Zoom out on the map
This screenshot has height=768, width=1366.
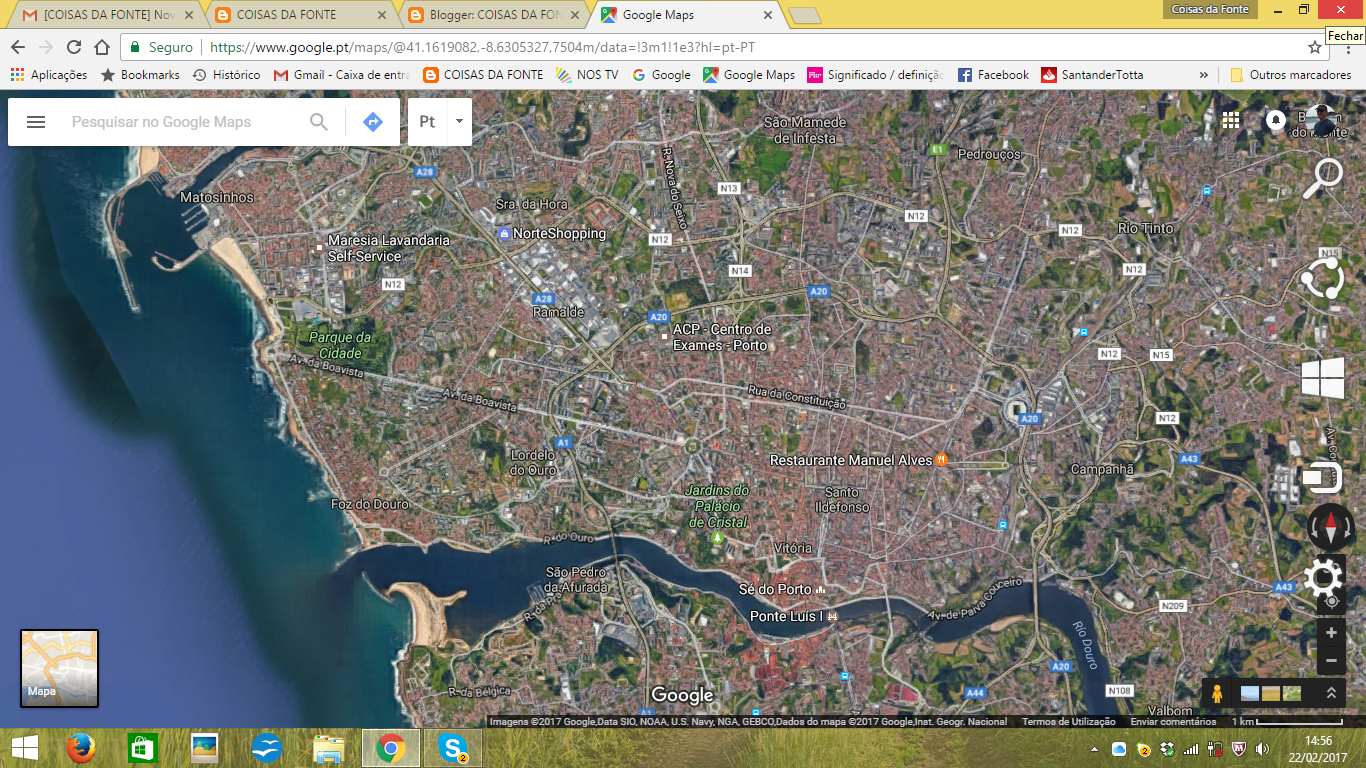pos(1331,661)
